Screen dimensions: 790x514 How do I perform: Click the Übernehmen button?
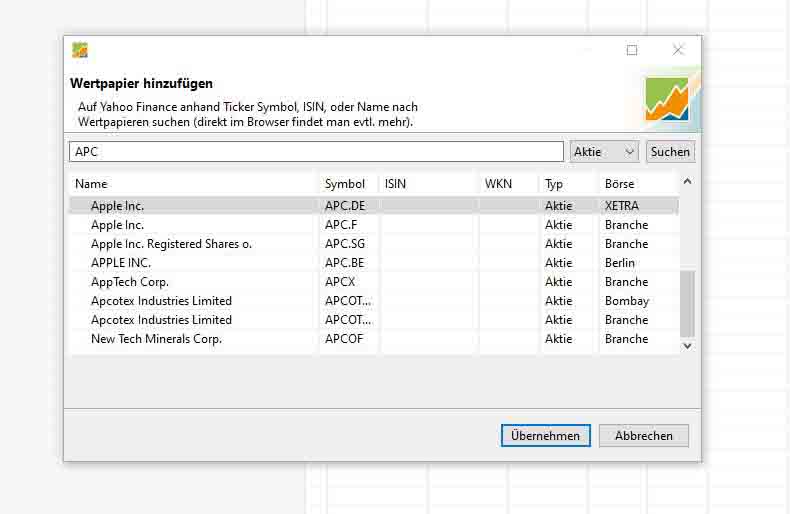546,435
